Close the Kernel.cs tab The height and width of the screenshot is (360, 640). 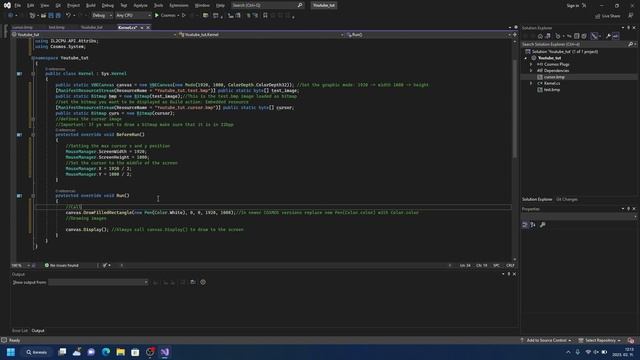148,27
